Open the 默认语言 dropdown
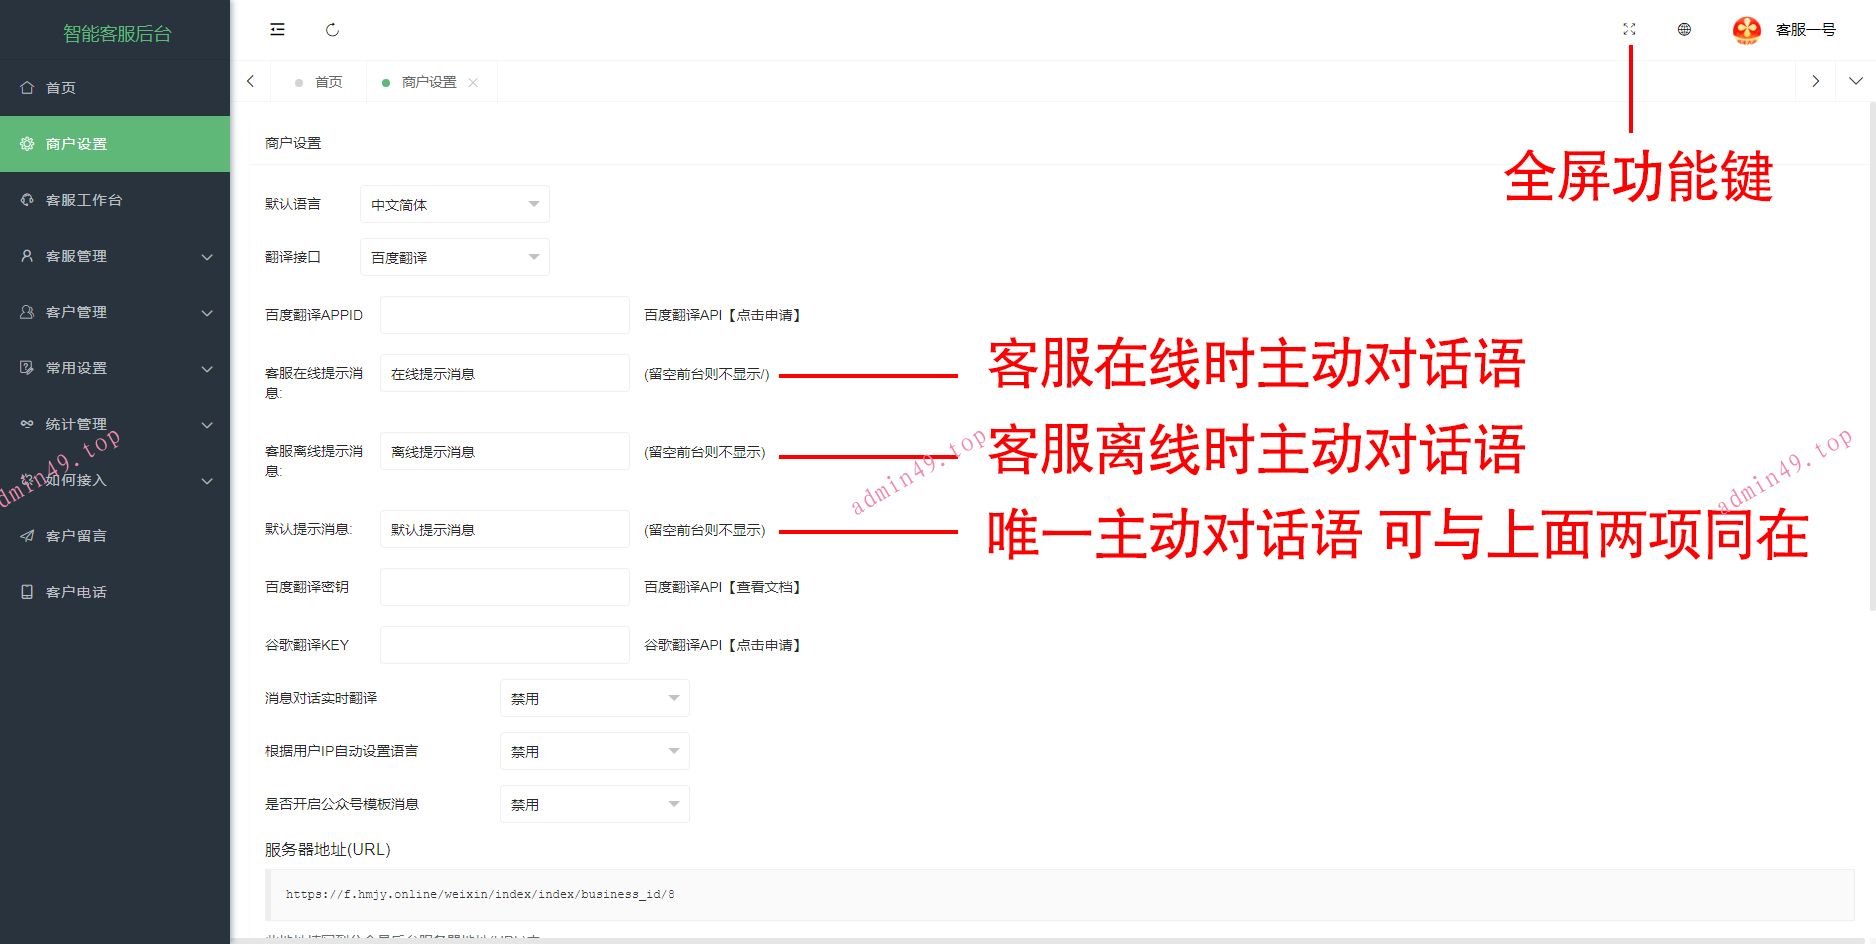Viewport: 1876px width, 944px height. [x=454, y=205]
